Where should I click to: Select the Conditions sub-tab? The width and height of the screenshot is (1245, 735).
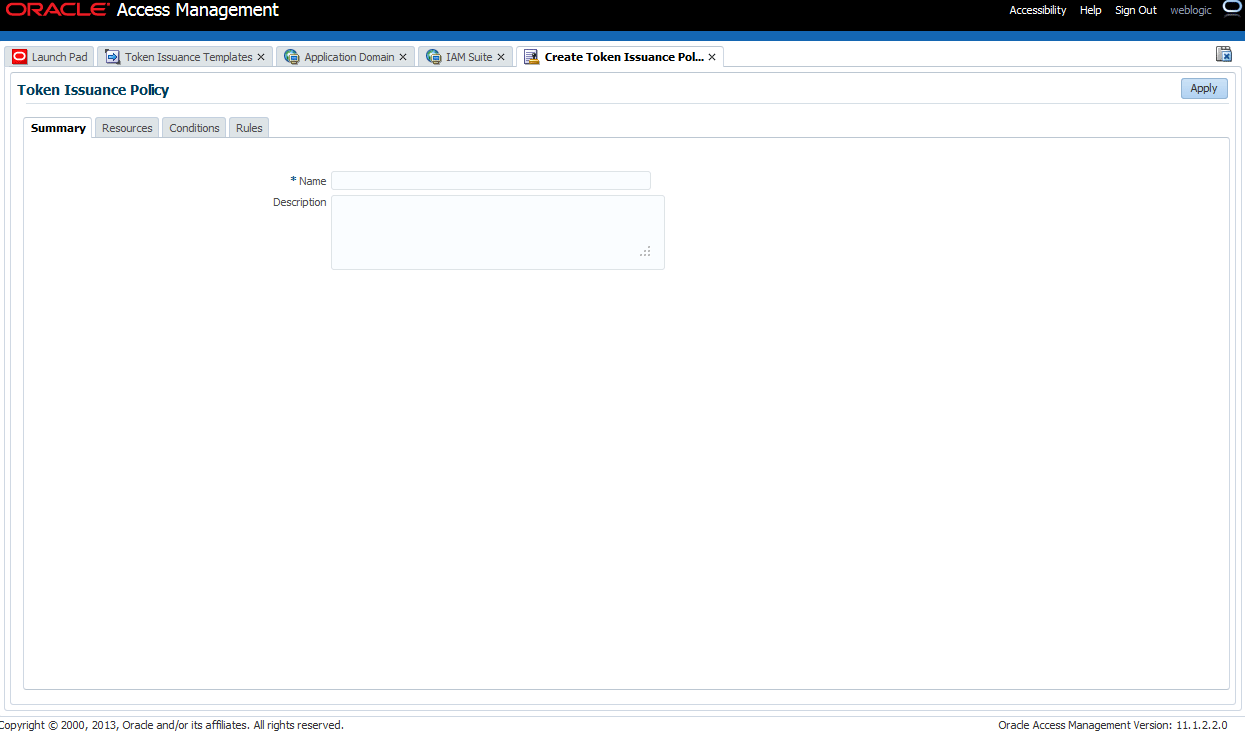[x=194, y=128]
